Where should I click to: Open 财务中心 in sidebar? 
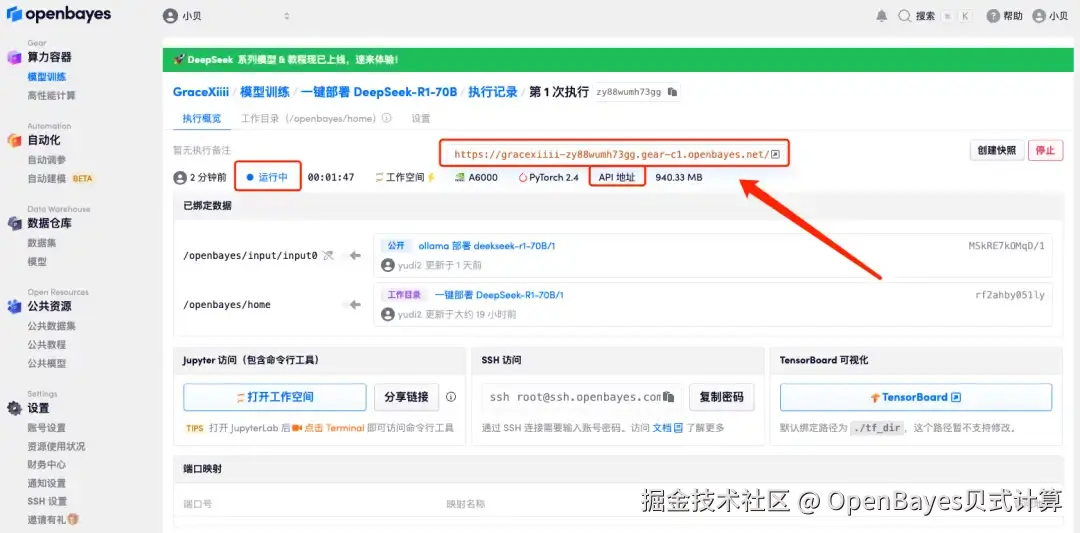(x=47, y=465)
